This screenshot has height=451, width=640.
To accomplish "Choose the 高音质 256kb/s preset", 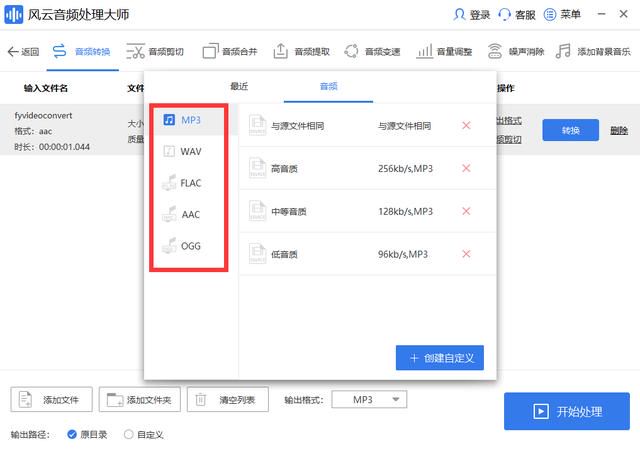I will pyautogui.click(x=367, y=169).
